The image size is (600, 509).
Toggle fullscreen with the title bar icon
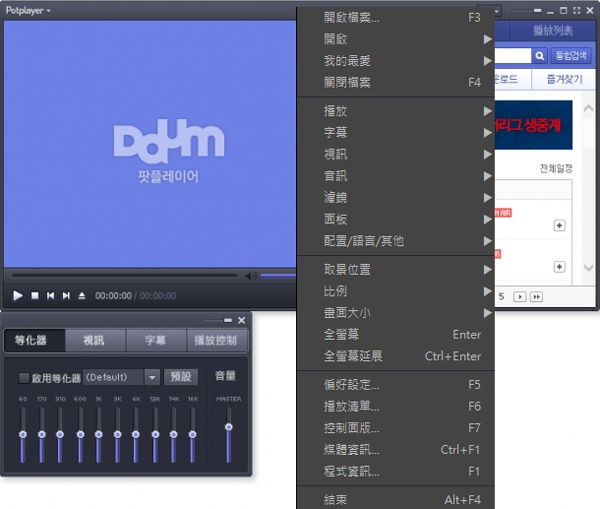(x=577, y=11)
